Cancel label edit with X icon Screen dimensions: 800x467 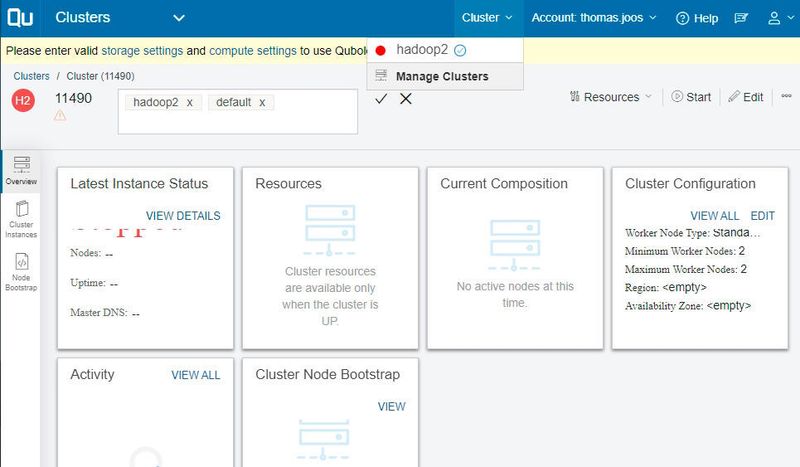pyautogui.click(x=406, y=99)
